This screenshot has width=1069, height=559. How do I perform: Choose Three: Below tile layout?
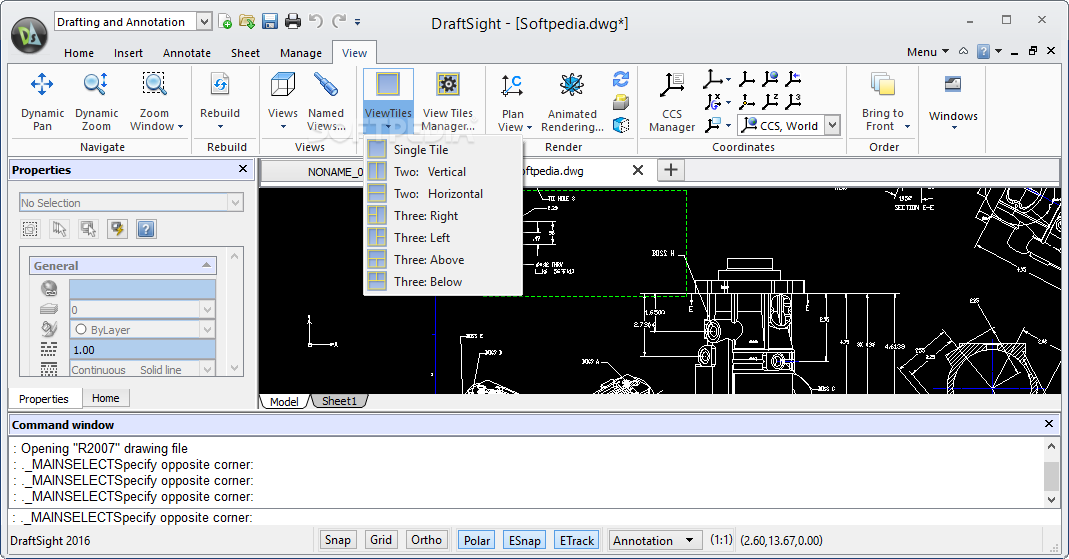444,282
